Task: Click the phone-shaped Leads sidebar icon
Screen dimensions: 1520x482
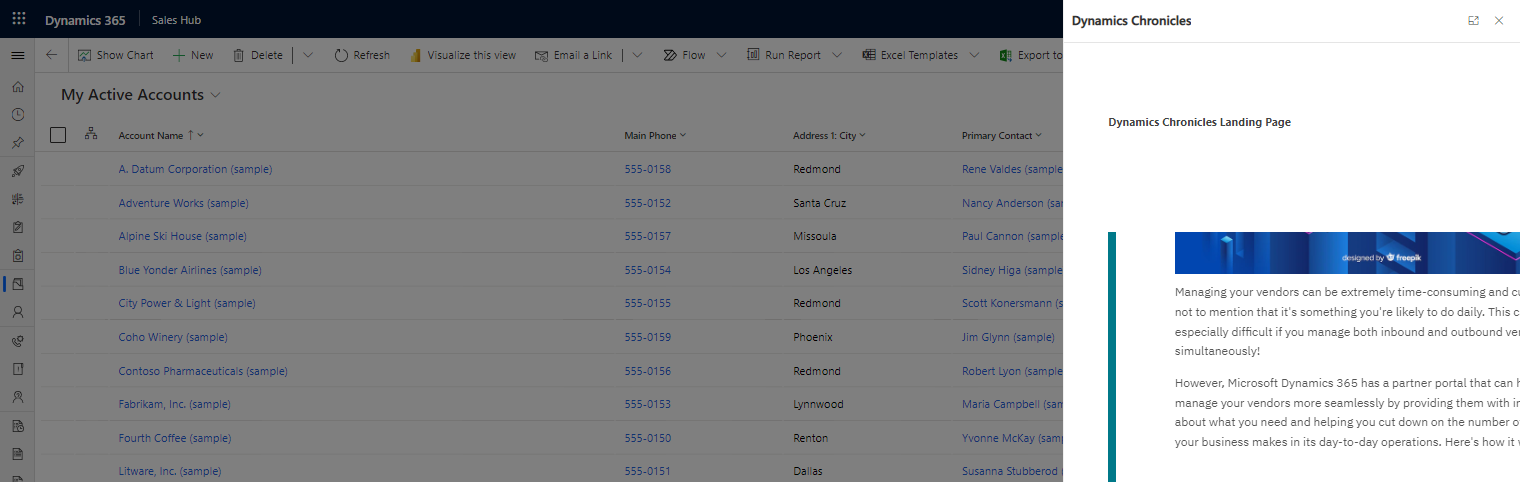Action: pos(17,340)
